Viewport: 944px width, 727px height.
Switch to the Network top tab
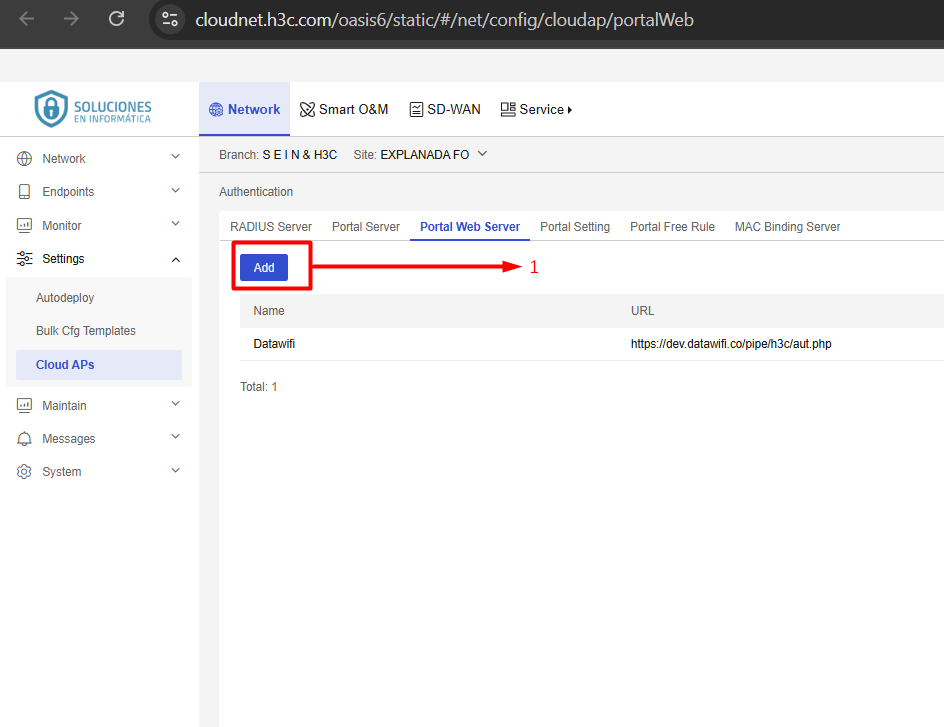click(244, 110)
